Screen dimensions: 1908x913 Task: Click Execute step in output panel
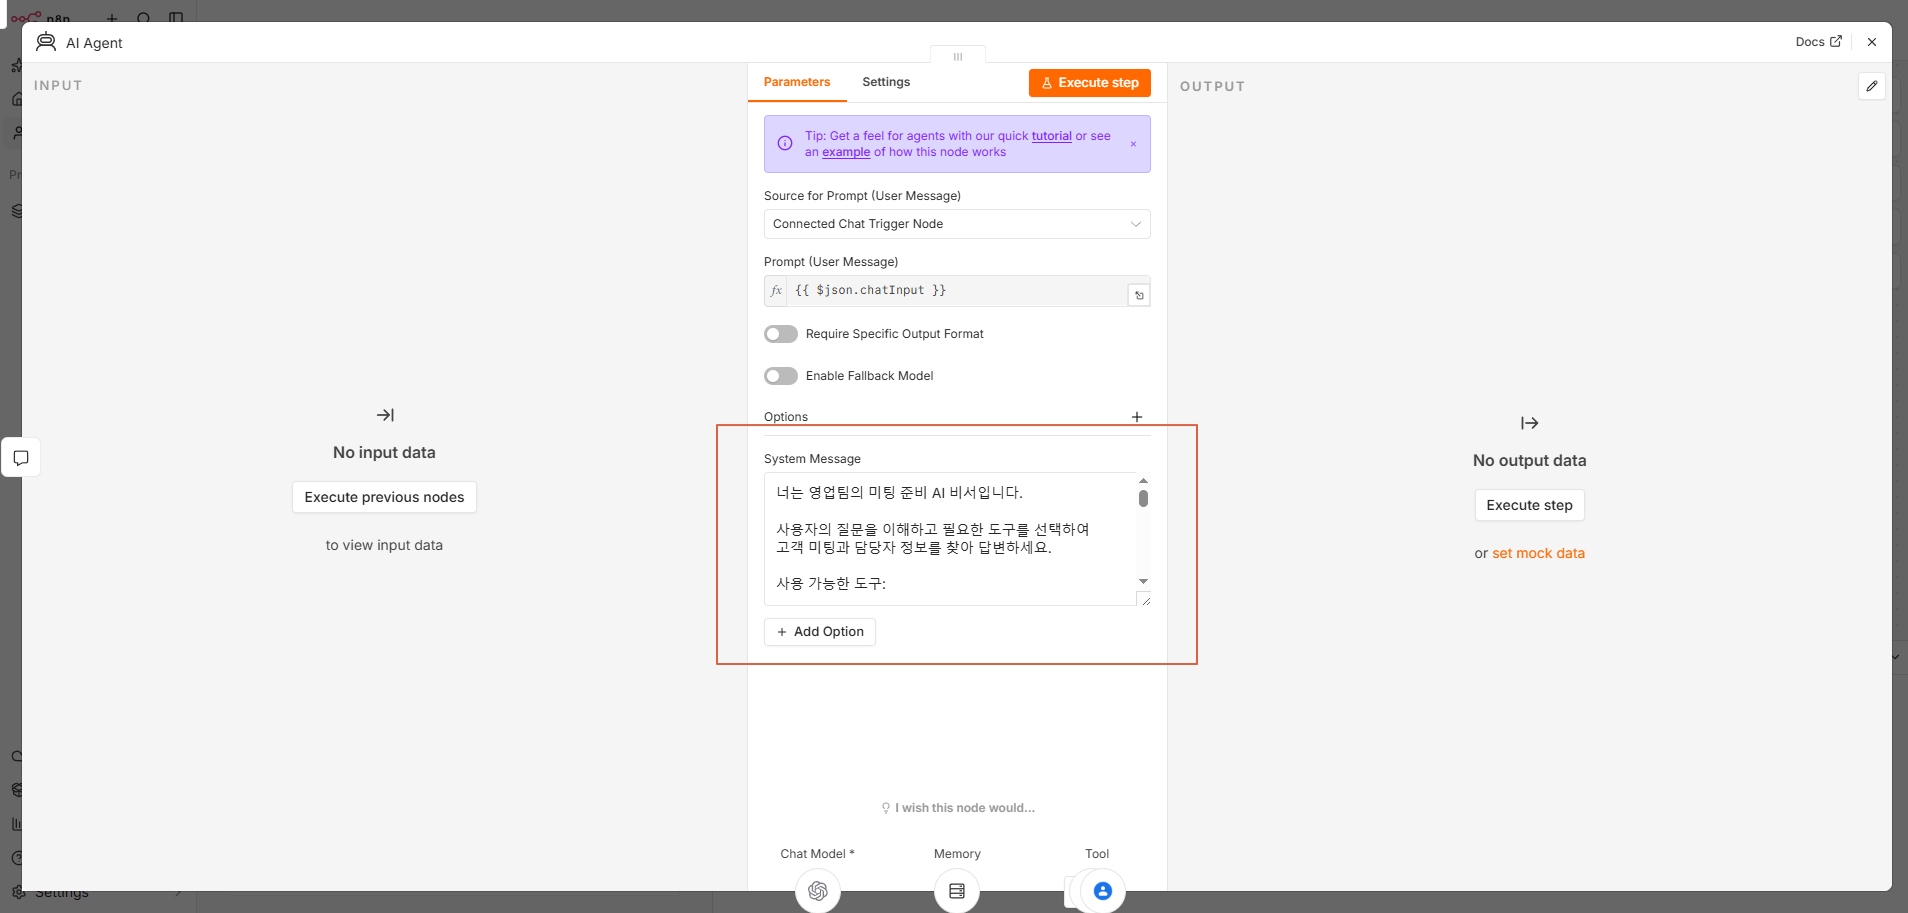[x=1529, y=506]
